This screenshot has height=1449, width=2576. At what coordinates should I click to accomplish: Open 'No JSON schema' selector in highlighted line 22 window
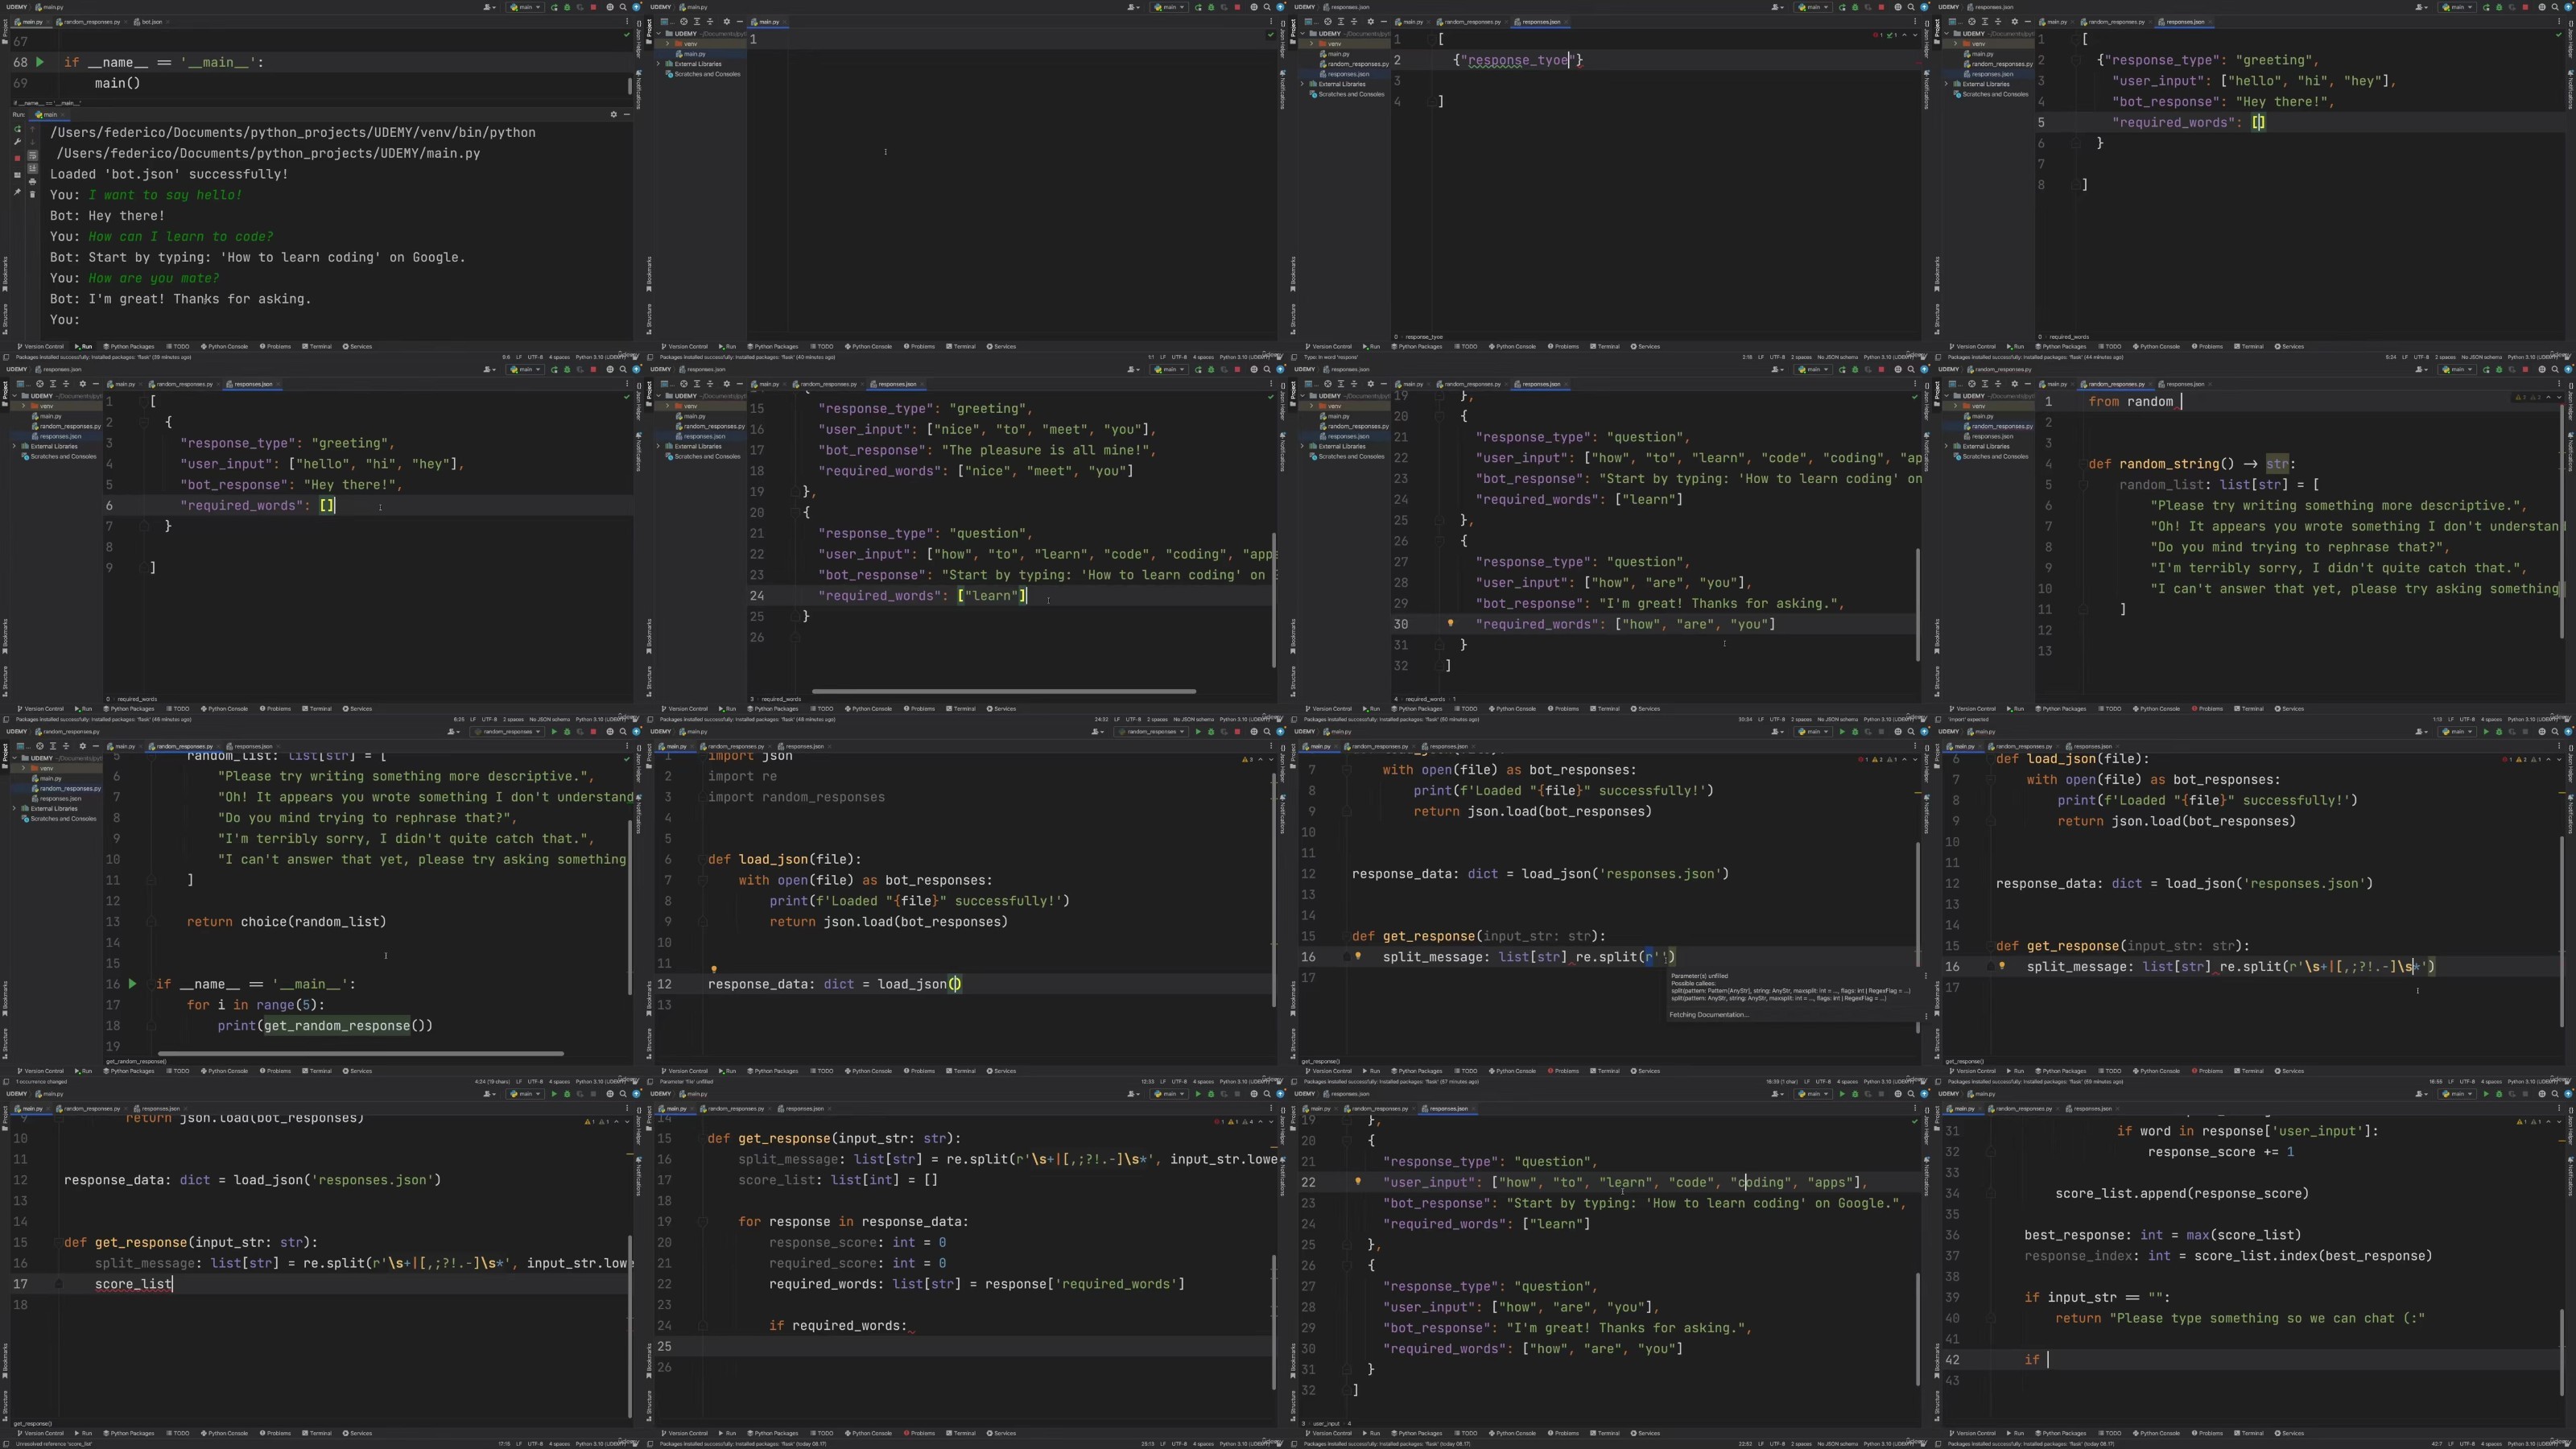(x=1838, y=1444)
